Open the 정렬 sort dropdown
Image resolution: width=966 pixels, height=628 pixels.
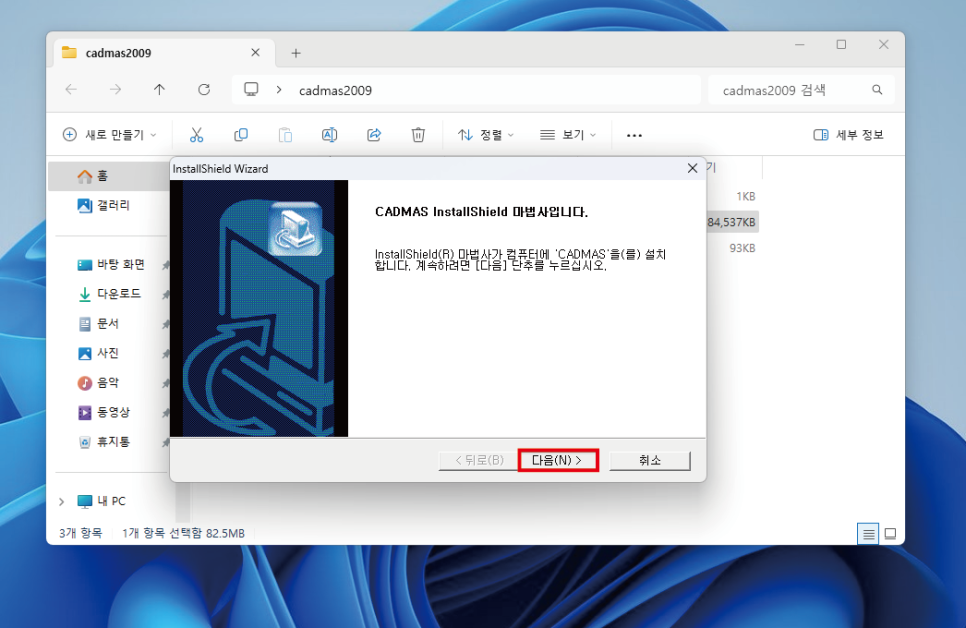[485, 134]
